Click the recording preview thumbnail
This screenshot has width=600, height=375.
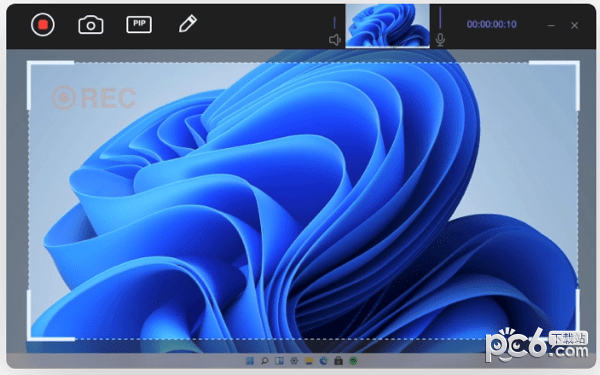pos(387,26)
